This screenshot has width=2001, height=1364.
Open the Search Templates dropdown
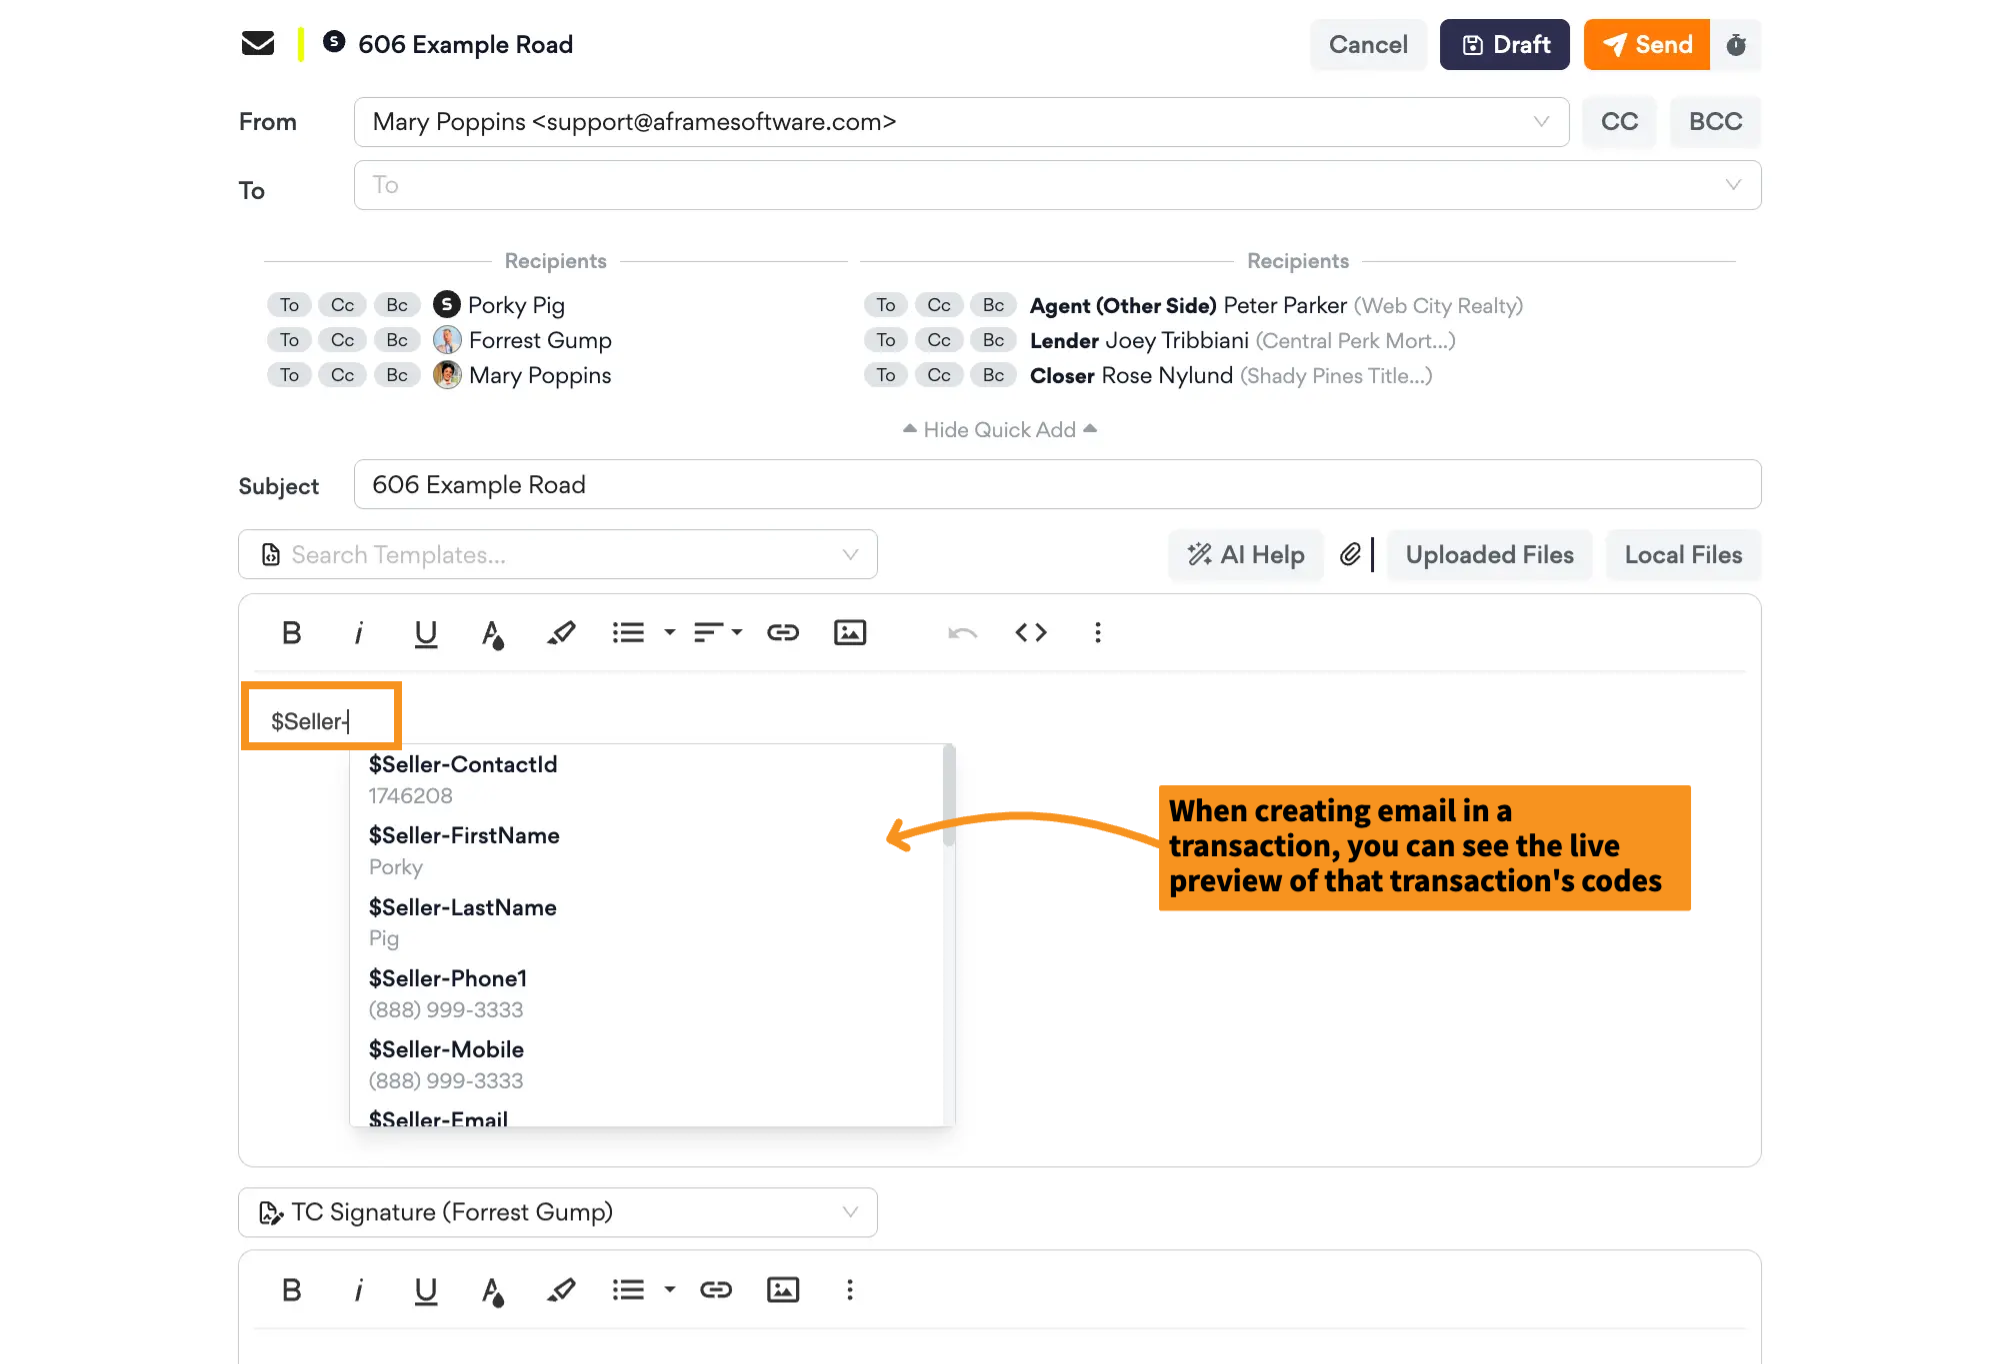pyautogui.click(x=557, y=555)
